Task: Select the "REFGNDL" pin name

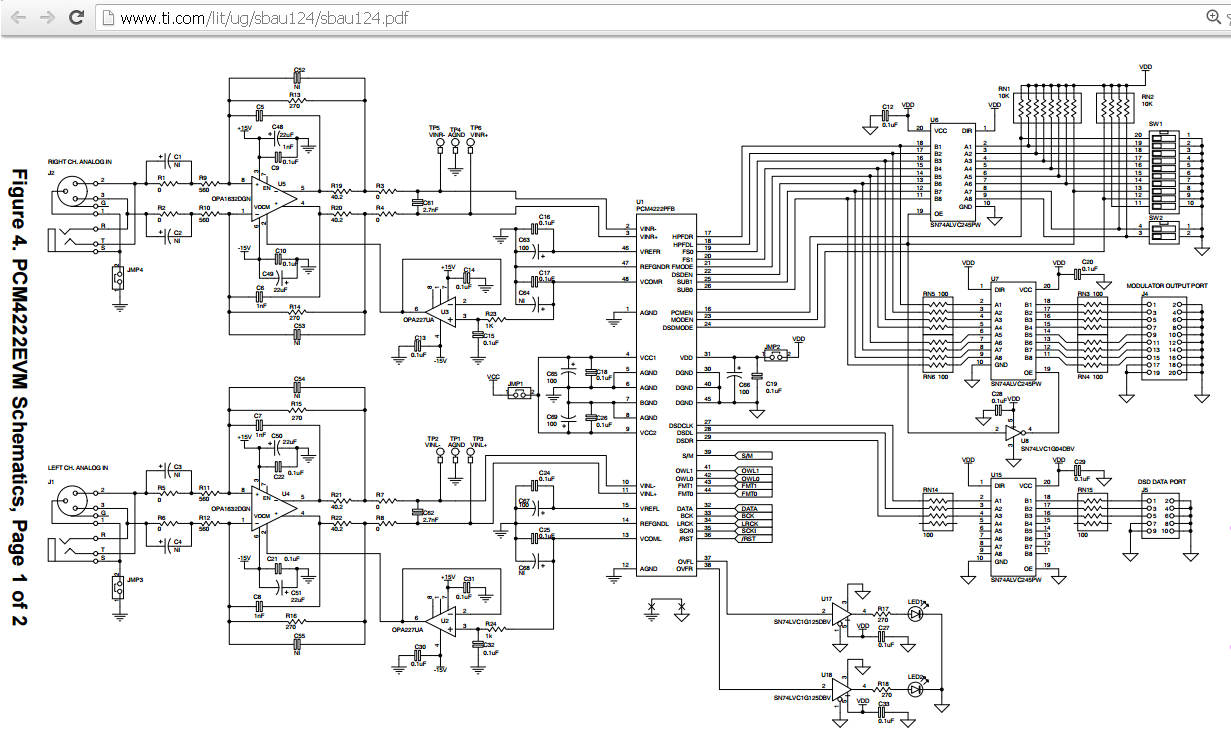Action: 655,523
